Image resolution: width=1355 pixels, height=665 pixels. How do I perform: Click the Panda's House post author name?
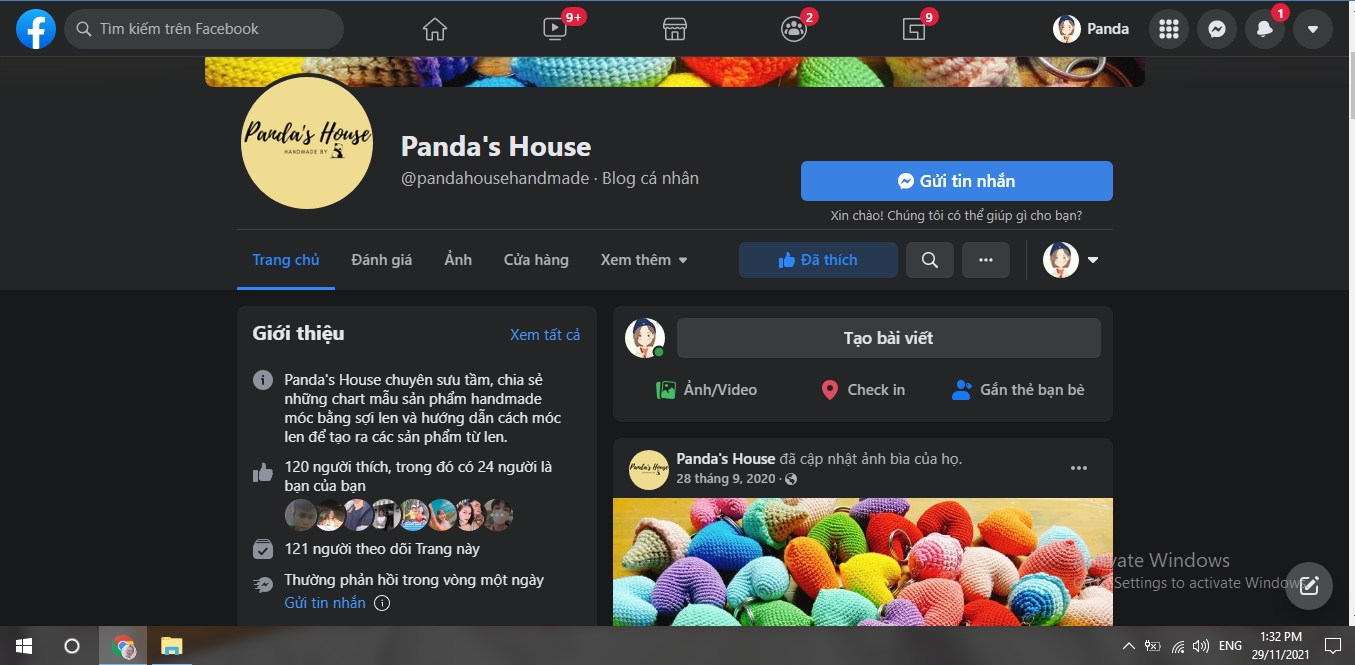click(x=726, y=459)
